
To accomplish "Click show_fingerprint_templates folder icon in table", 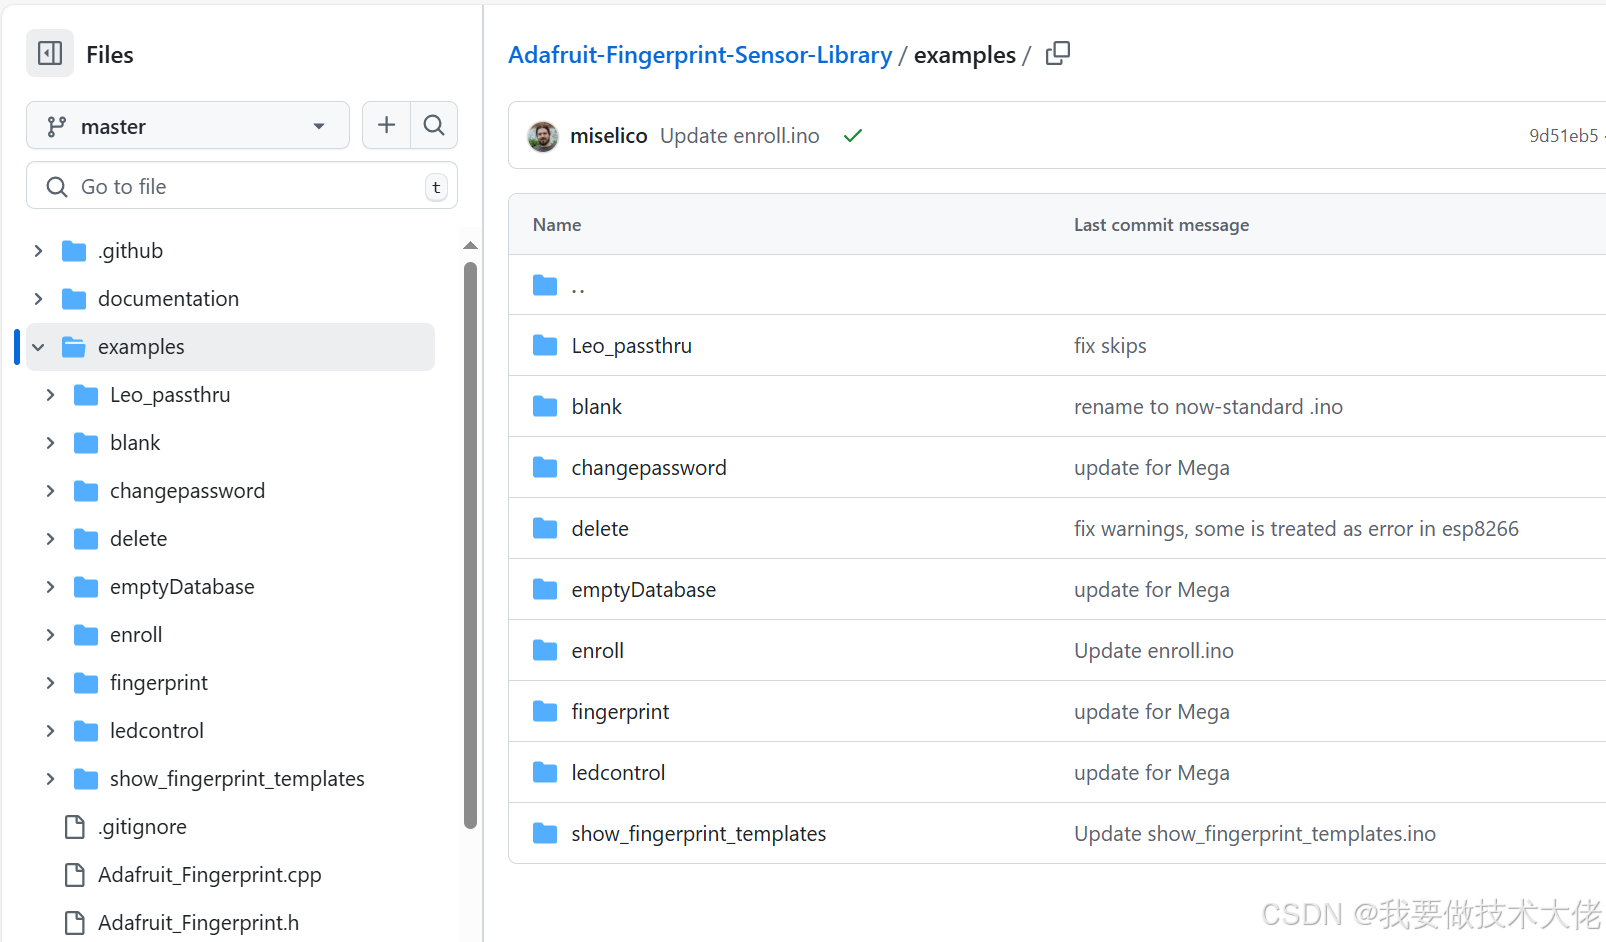I will pyautogui.click(x=545, y=834).
